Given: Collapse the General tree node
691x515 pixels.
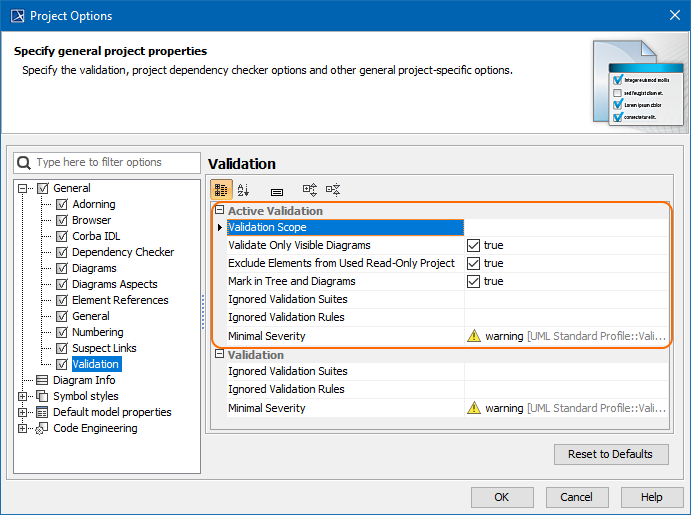Looking at the screenshot, I should point(24,188).
